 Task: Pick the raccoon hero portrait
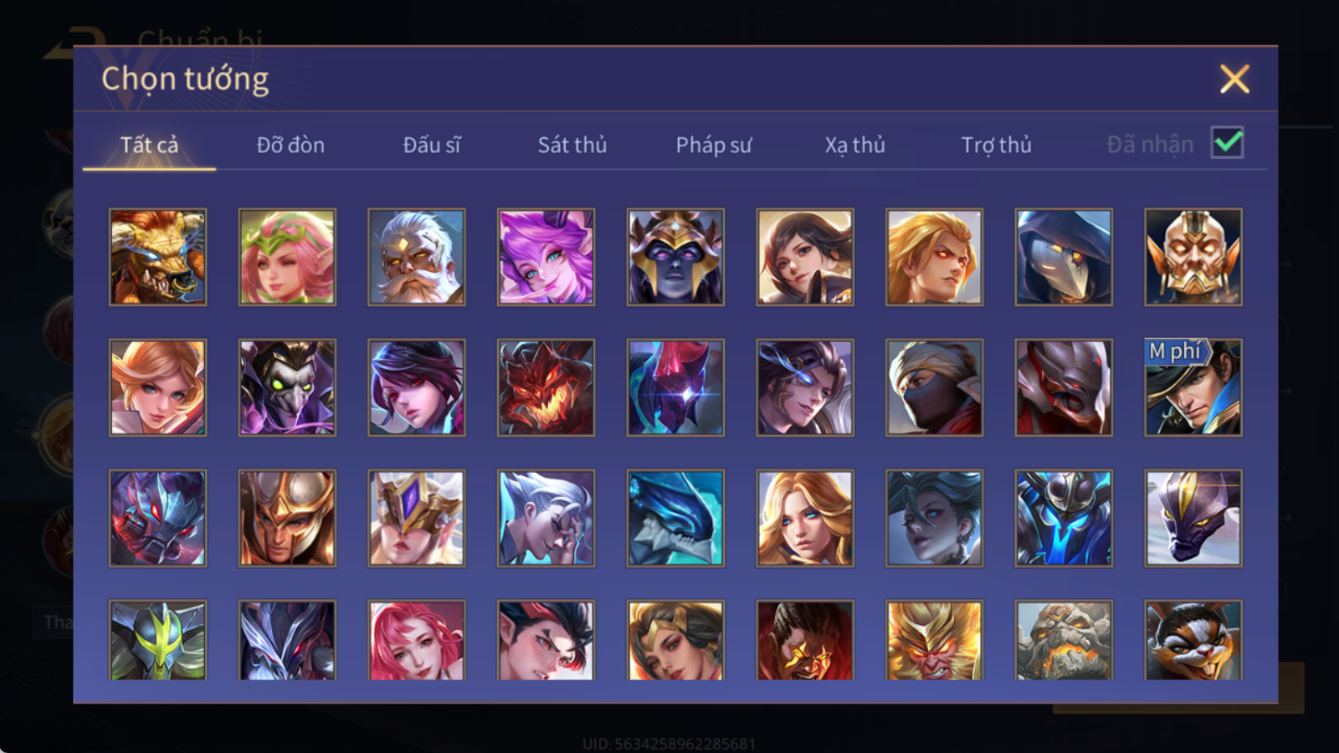click(1194, 640)
